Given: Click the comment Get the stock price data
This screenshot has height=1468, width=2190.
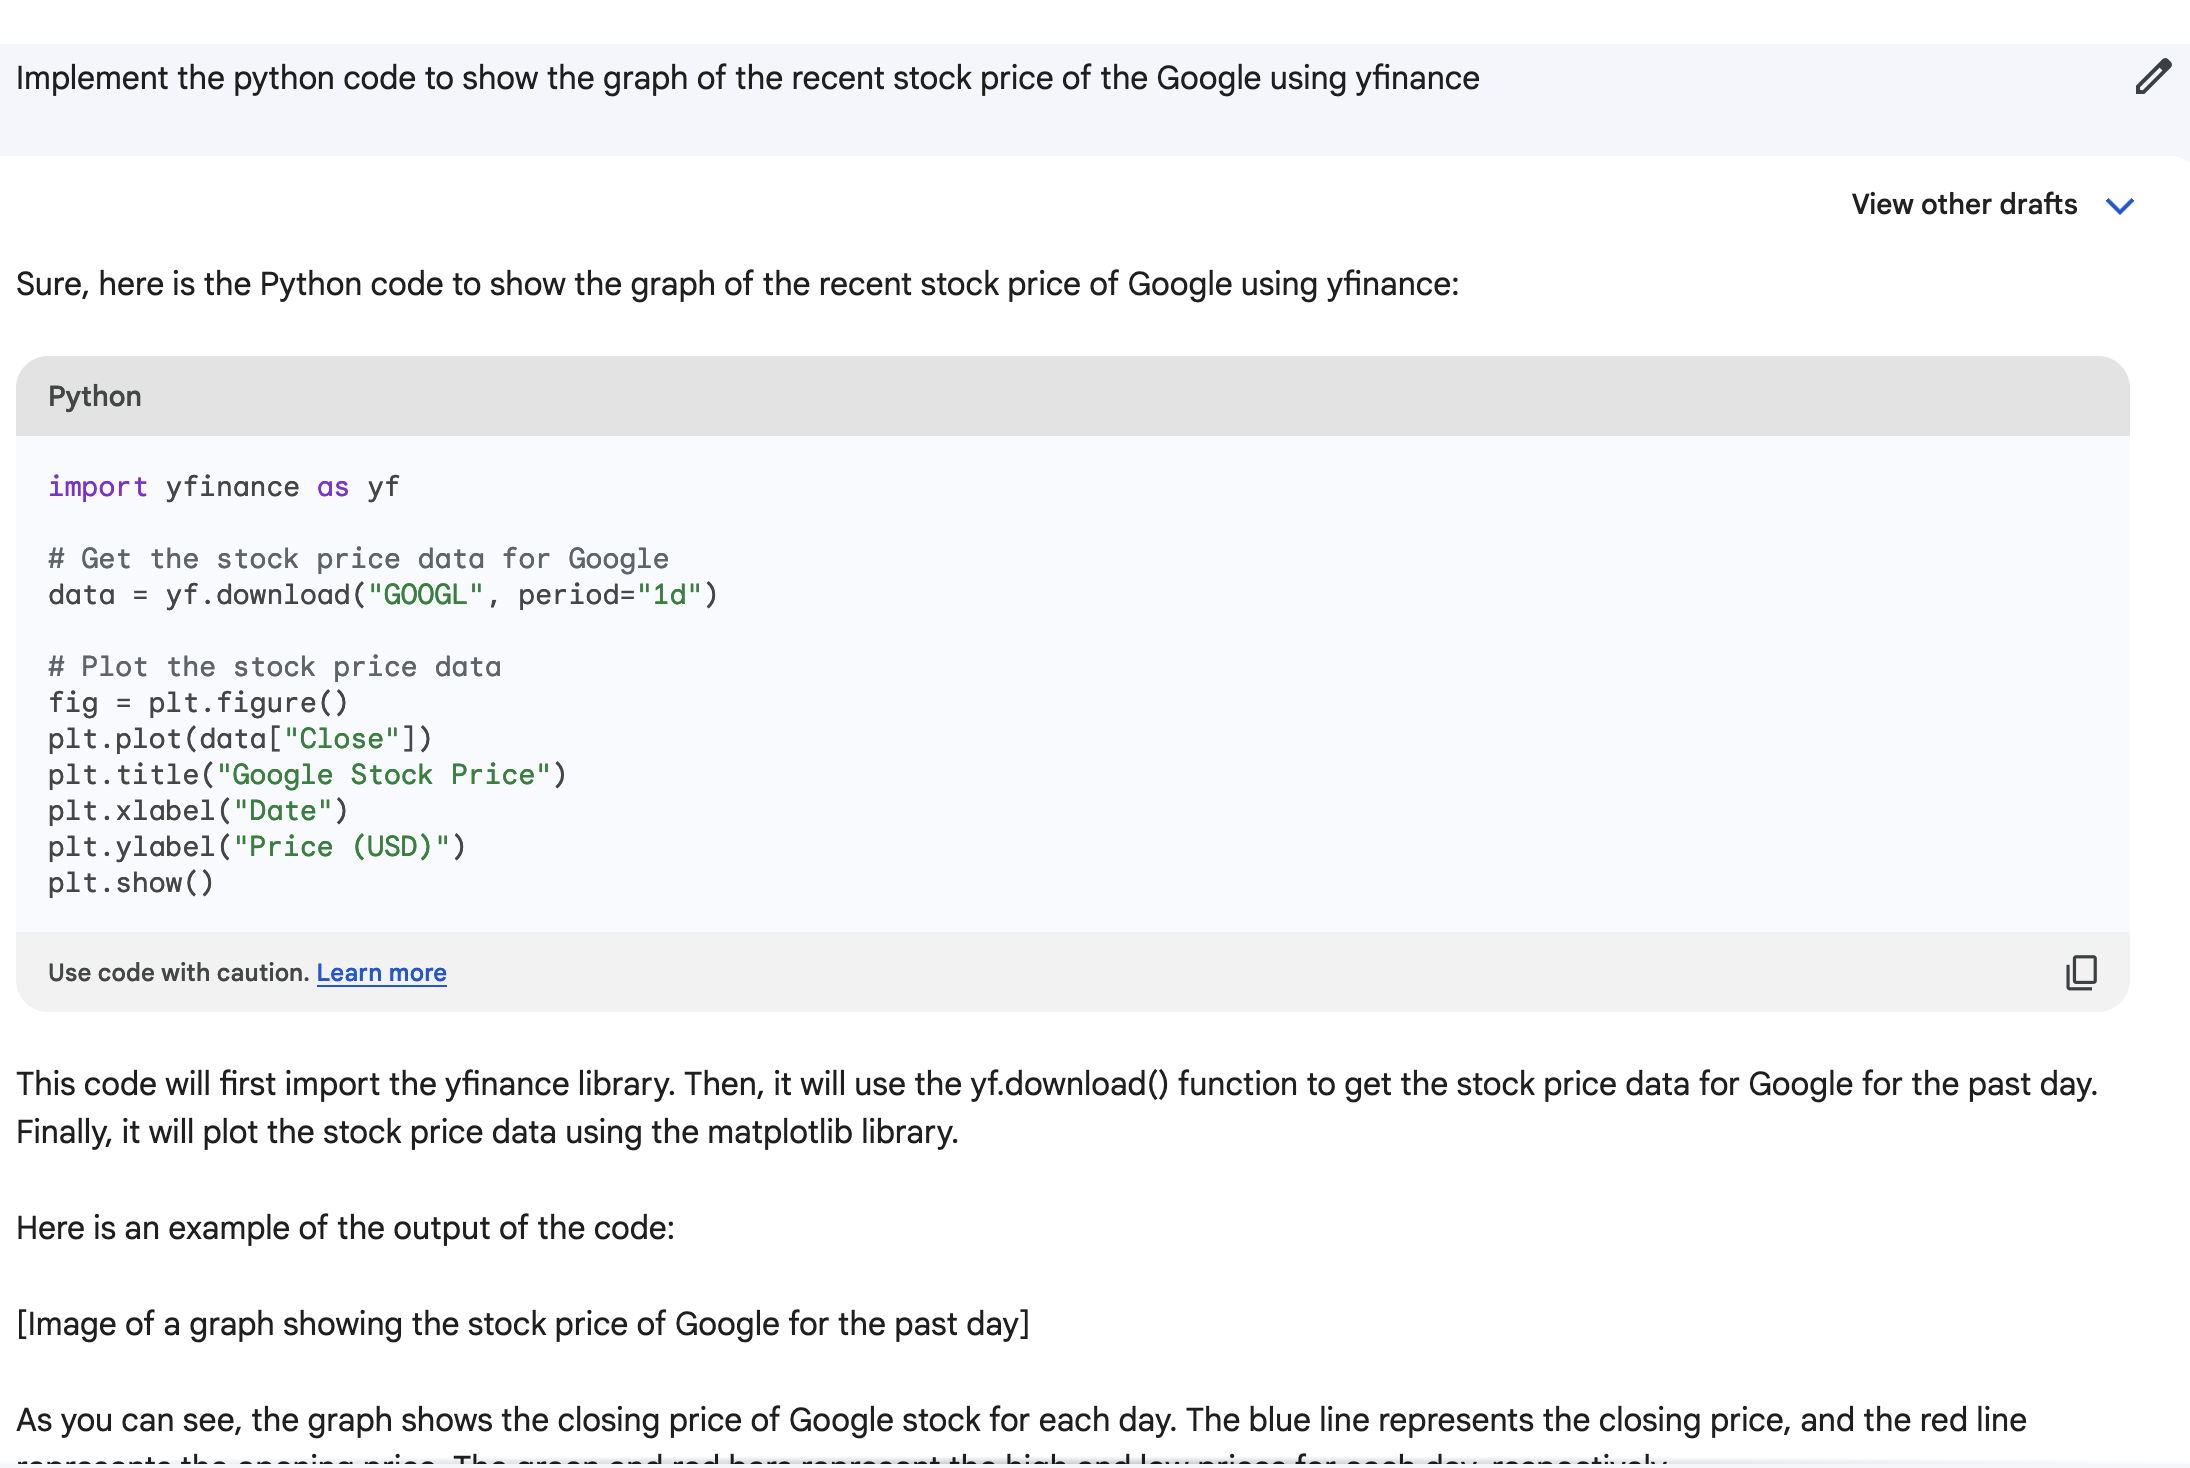Looking at the screenshot, I should [358, 559].
